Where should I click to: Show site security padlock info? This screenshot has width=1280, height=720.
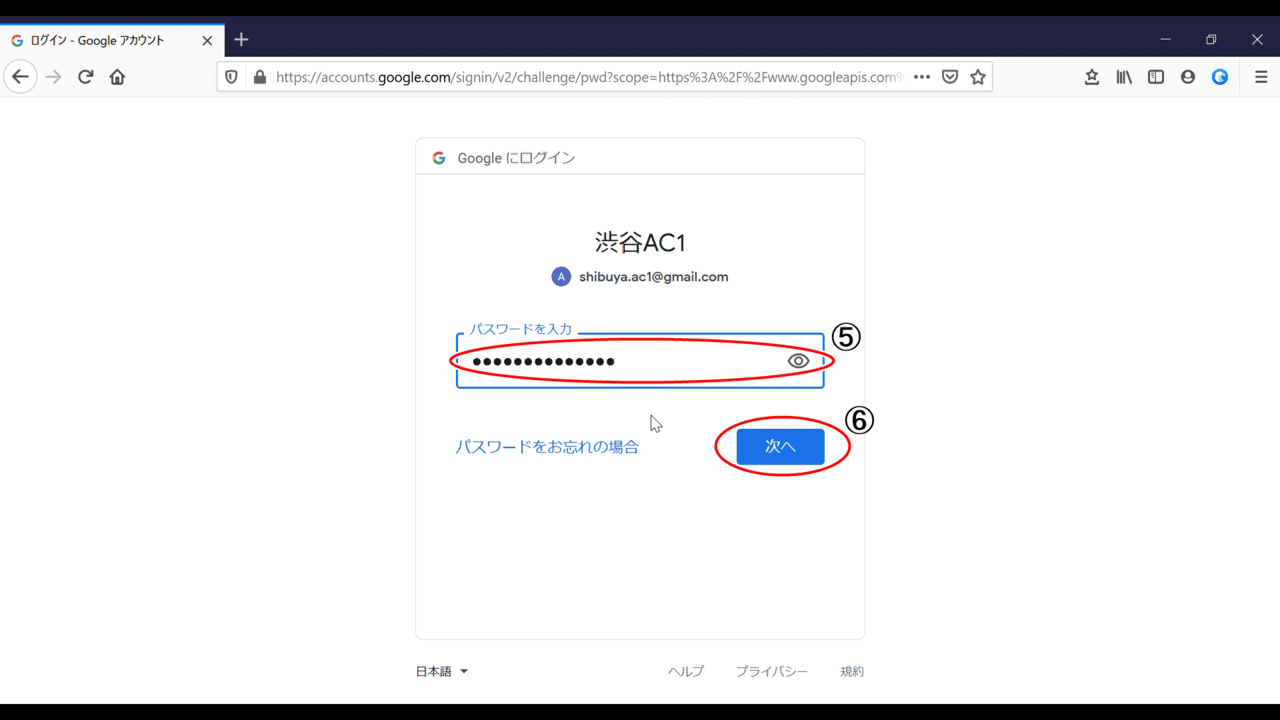(260, 77)
